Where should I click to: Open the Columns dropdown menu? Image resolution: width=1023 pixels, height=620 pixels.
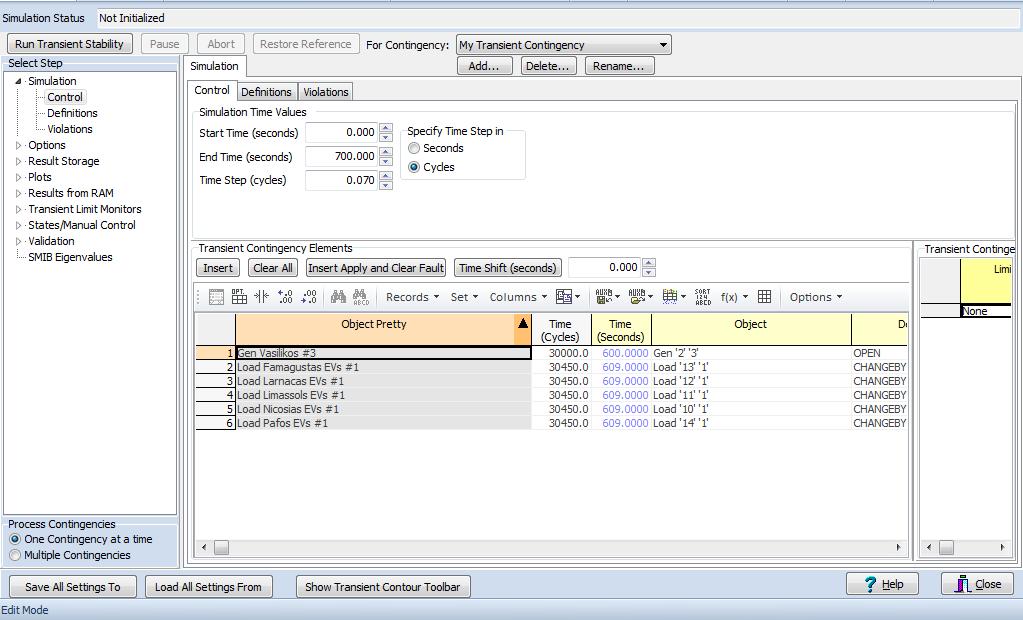pos(518,297)
